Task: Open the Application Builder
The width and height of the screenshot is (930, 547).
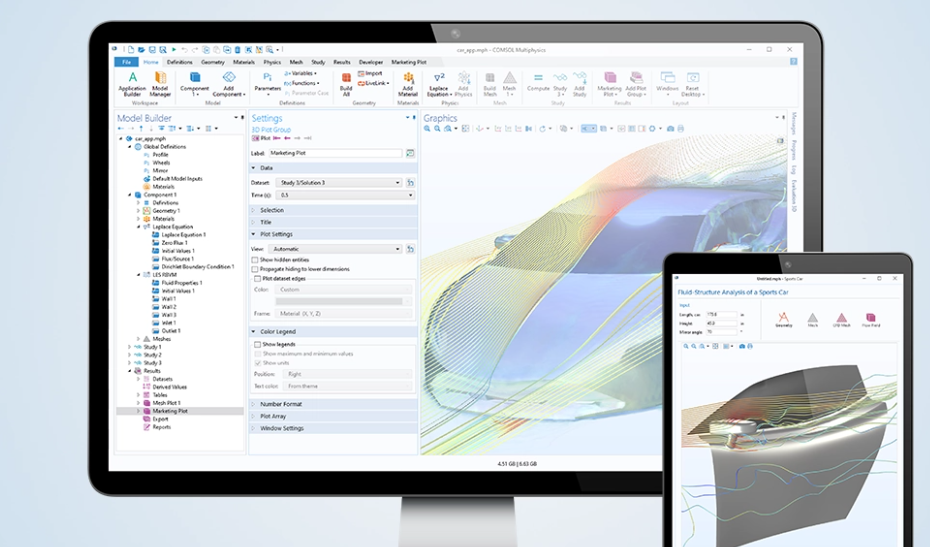Action: click(132, 84)
